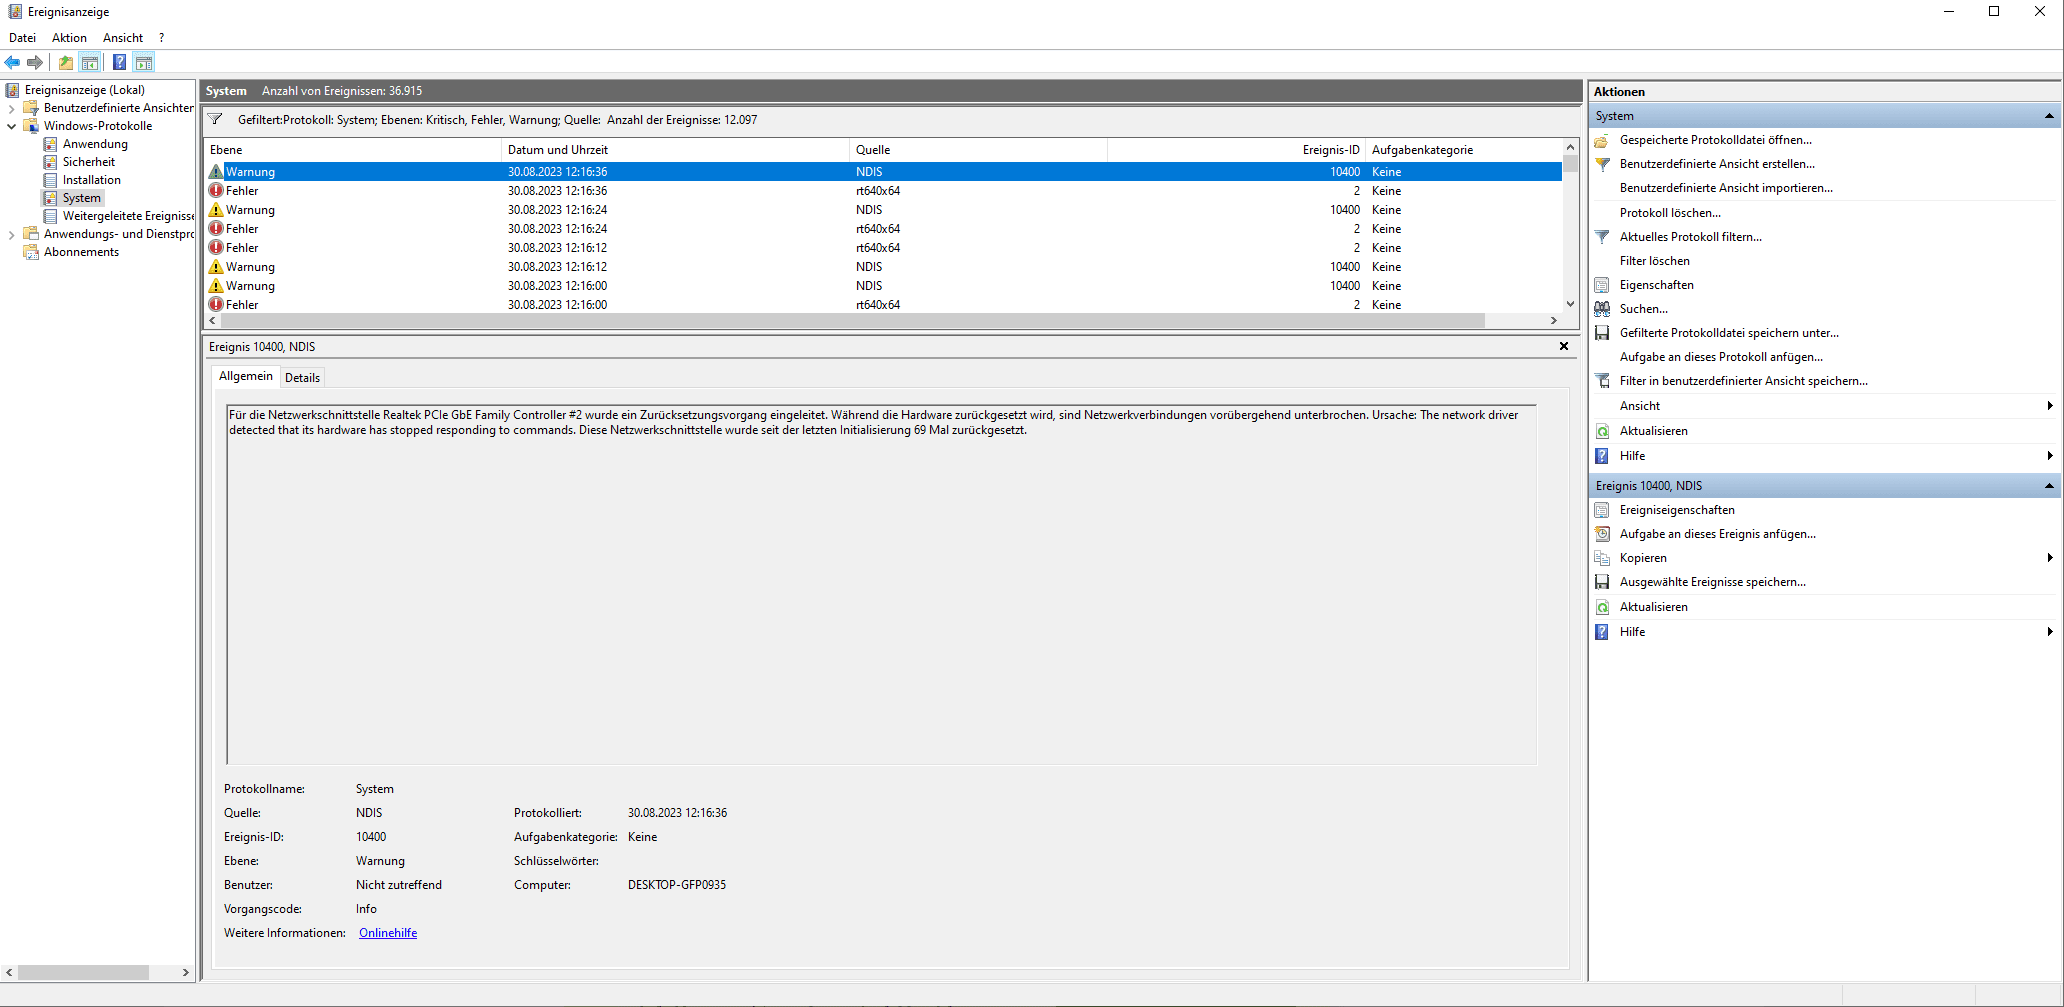The width and height of the screenshot is (2064, 1007).
Task: Select Weitergeleitete Ereignisse in tree
Action: click(128, 216)
